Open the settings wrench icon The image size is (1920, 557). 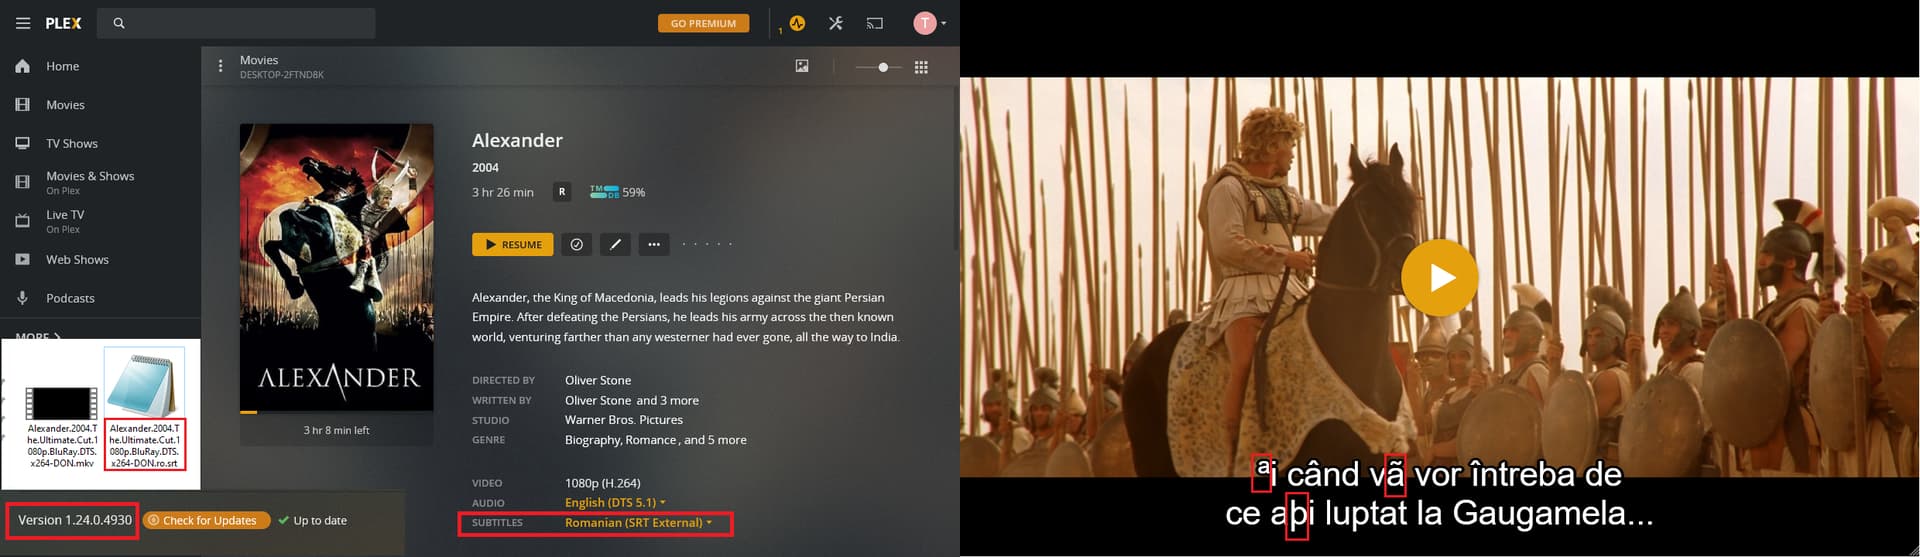836,23
